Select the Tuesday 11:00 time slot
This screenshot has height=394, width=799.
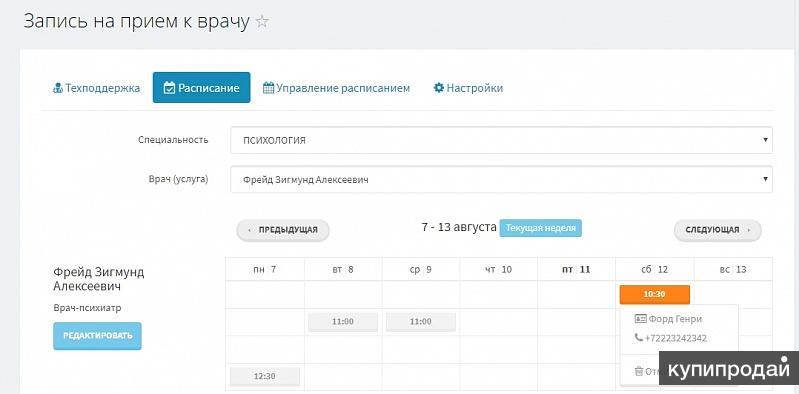343,322
